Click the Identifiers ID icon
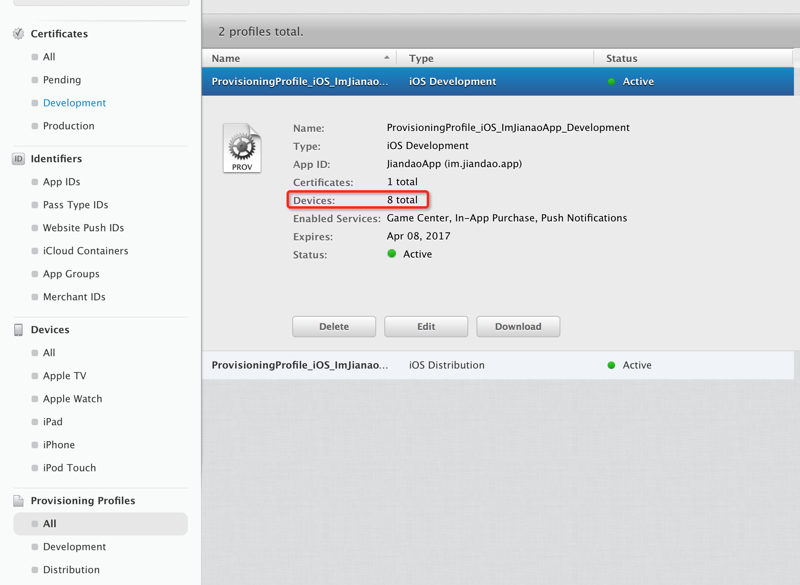 (x=18, y=159)
